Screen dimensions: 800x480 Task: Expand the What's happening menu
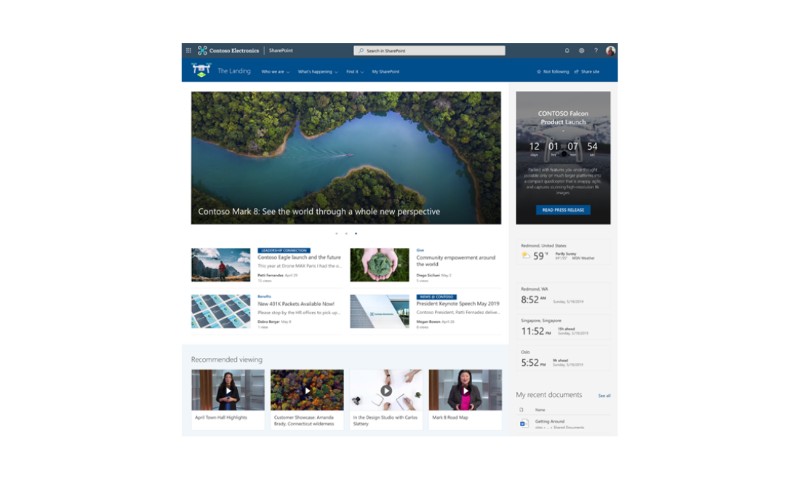[318, 72]
